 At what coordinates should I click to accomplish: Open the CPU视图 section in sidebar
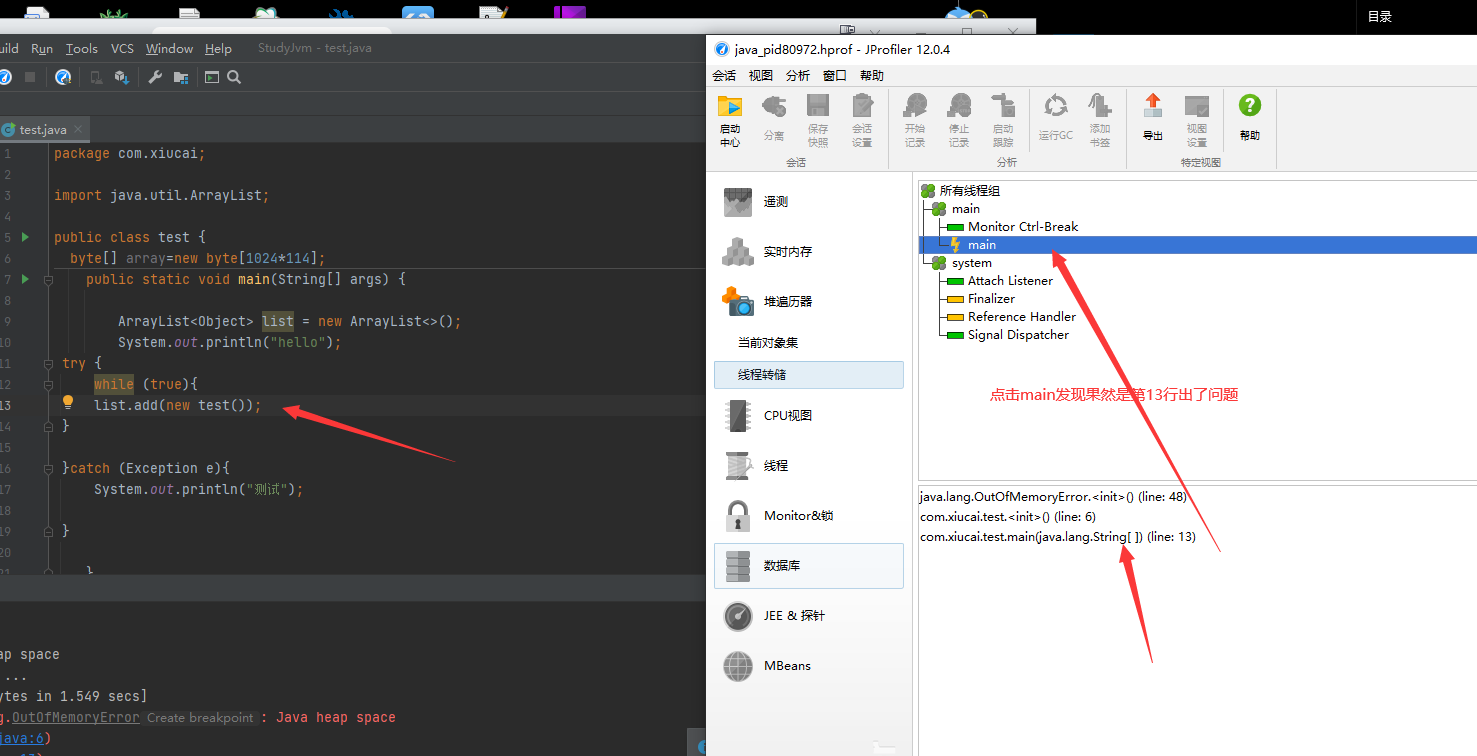tap(808, 415)
